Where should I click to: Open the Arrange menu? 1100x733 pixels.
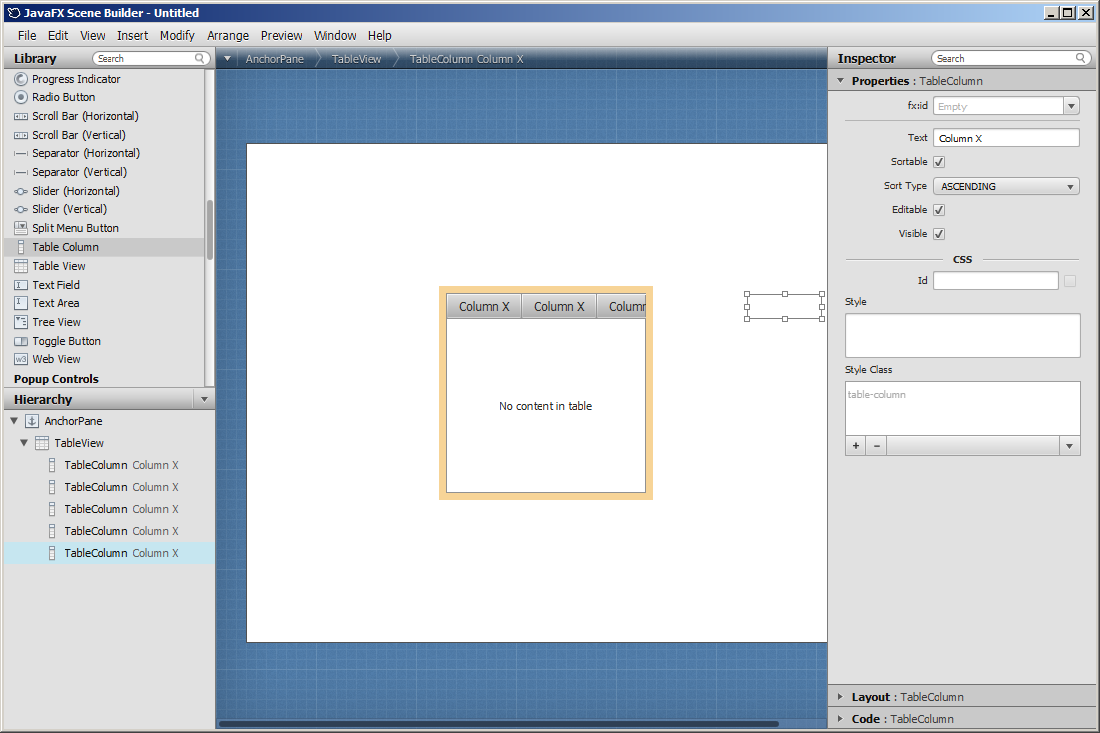tap(228, 35)
